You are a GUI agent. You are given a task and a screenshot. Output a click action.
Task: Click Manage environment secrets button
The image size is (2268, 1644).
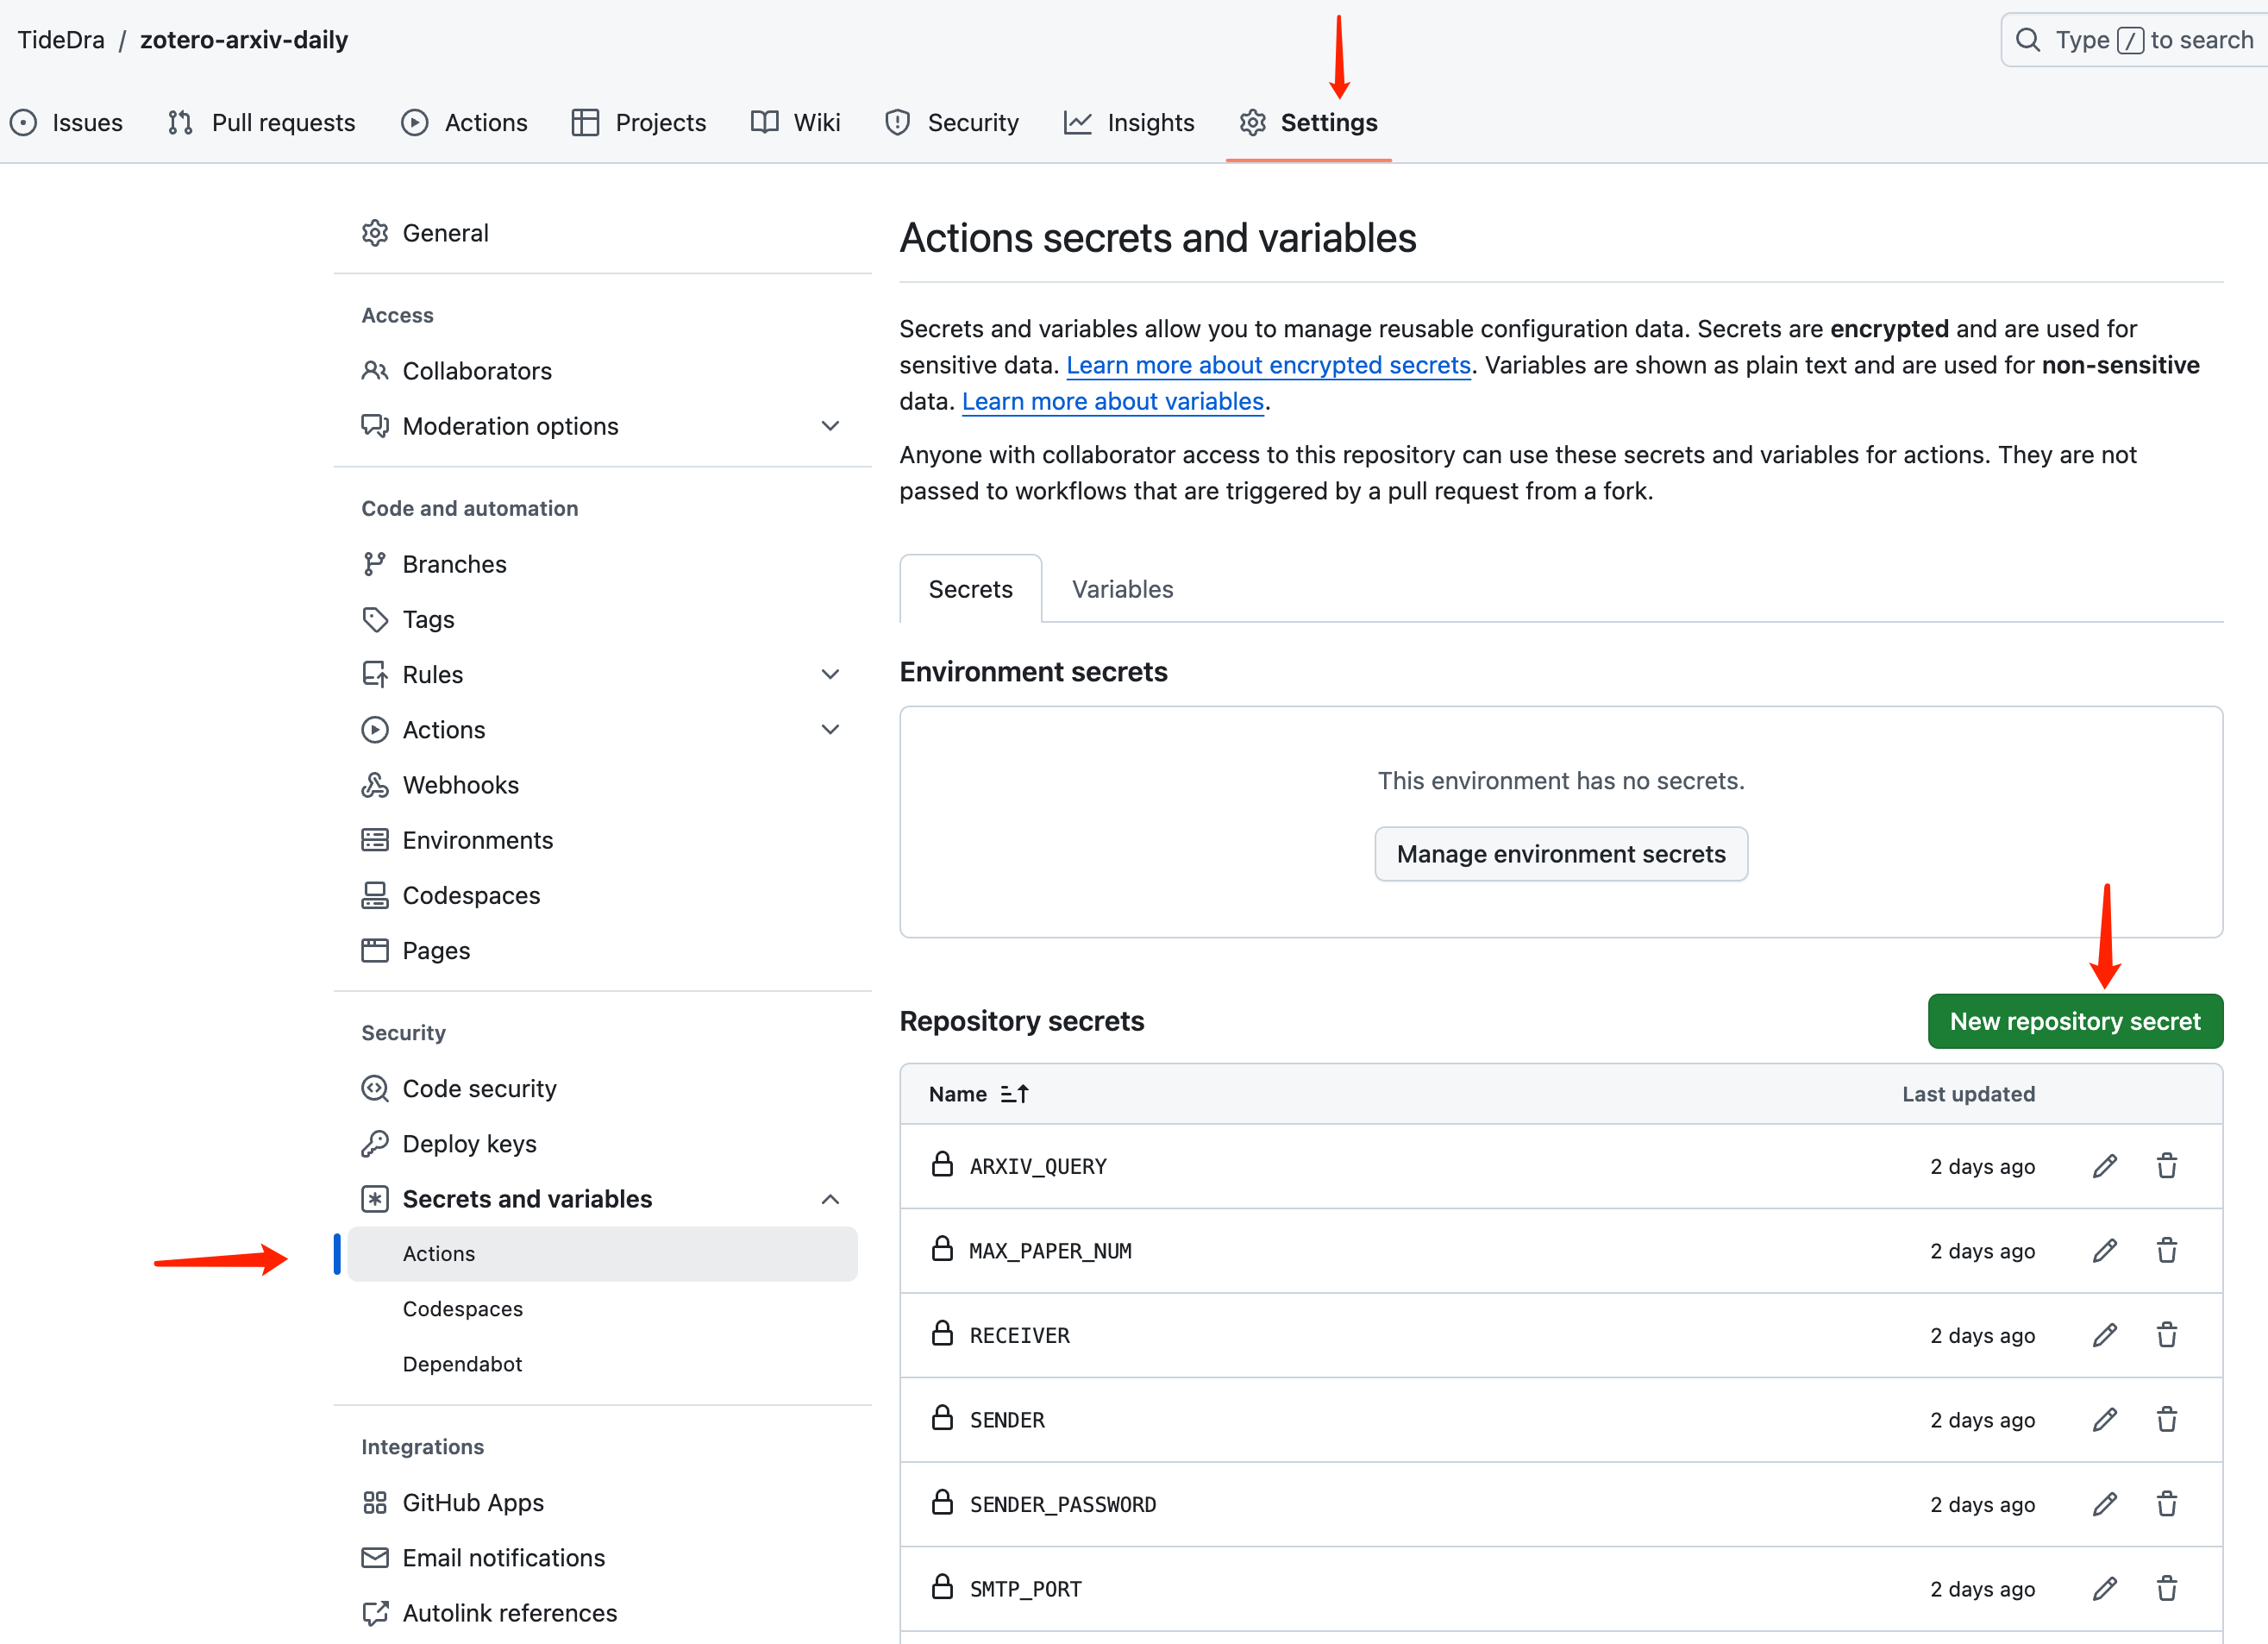tap(1560, 854)
